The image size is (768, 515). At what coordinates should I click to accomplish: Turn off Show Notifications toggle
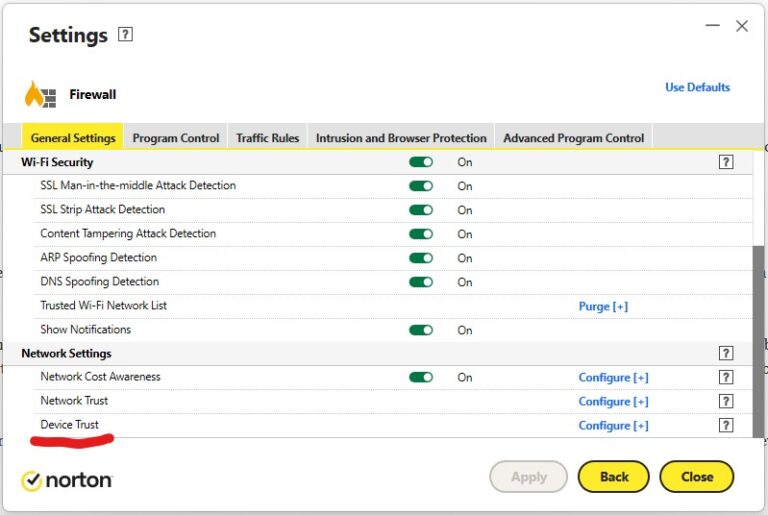[x=421, y=330]
